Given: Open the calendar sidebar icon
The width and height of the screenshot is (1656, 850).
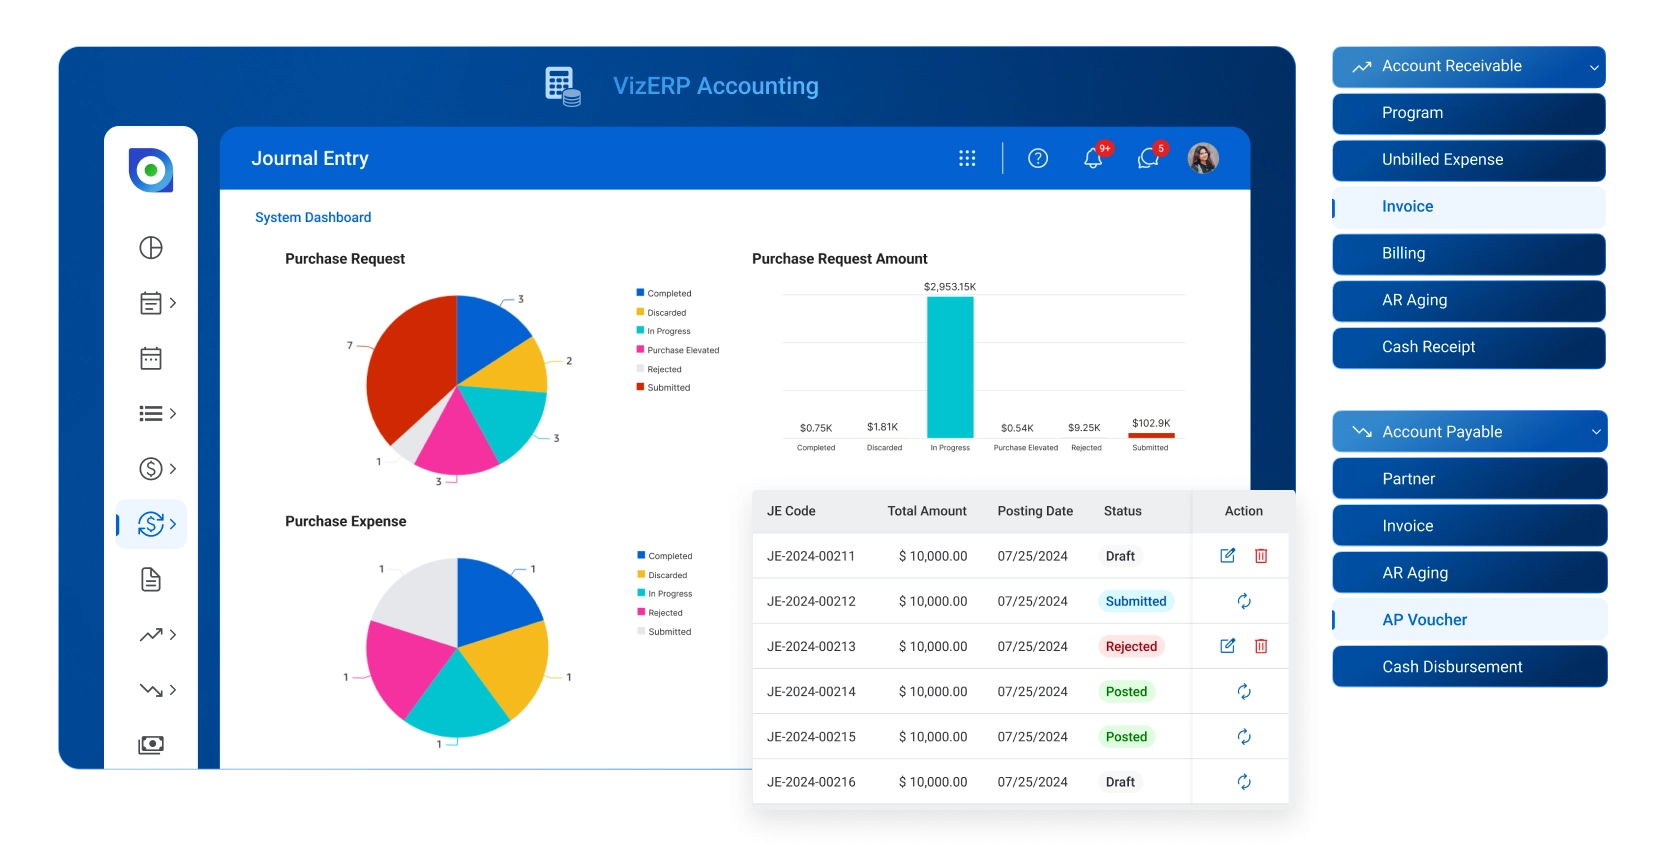Looking at the screenshot, I should pos(151,358).
